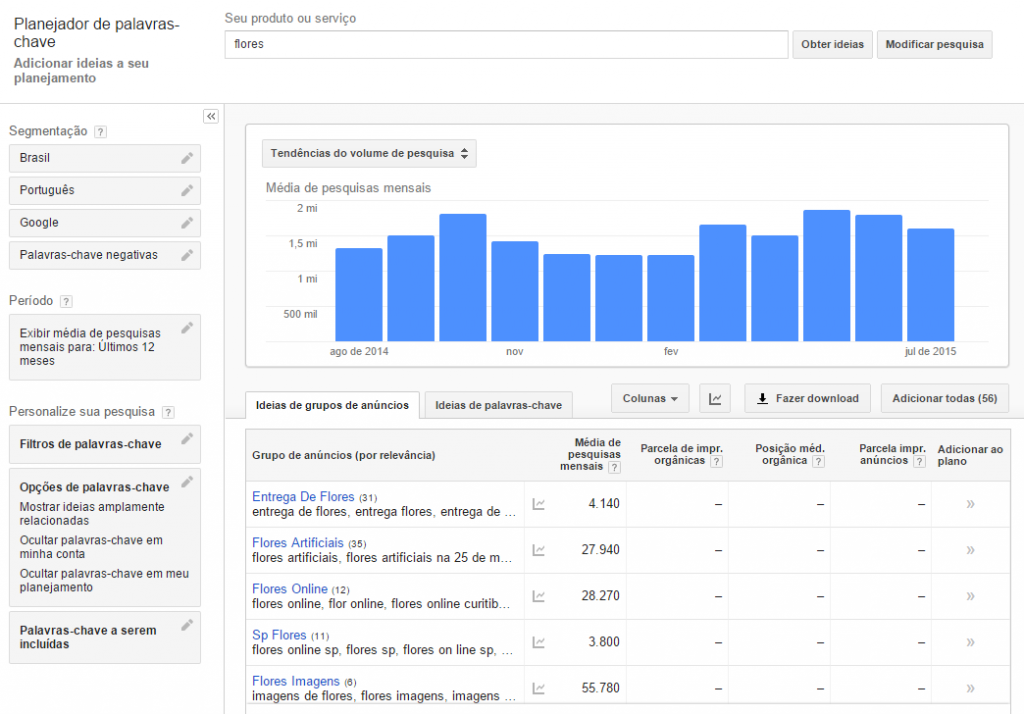Click pencil icon next to Português
The height and width of the screenshot is (714, 1024).
tap(187, 190)
